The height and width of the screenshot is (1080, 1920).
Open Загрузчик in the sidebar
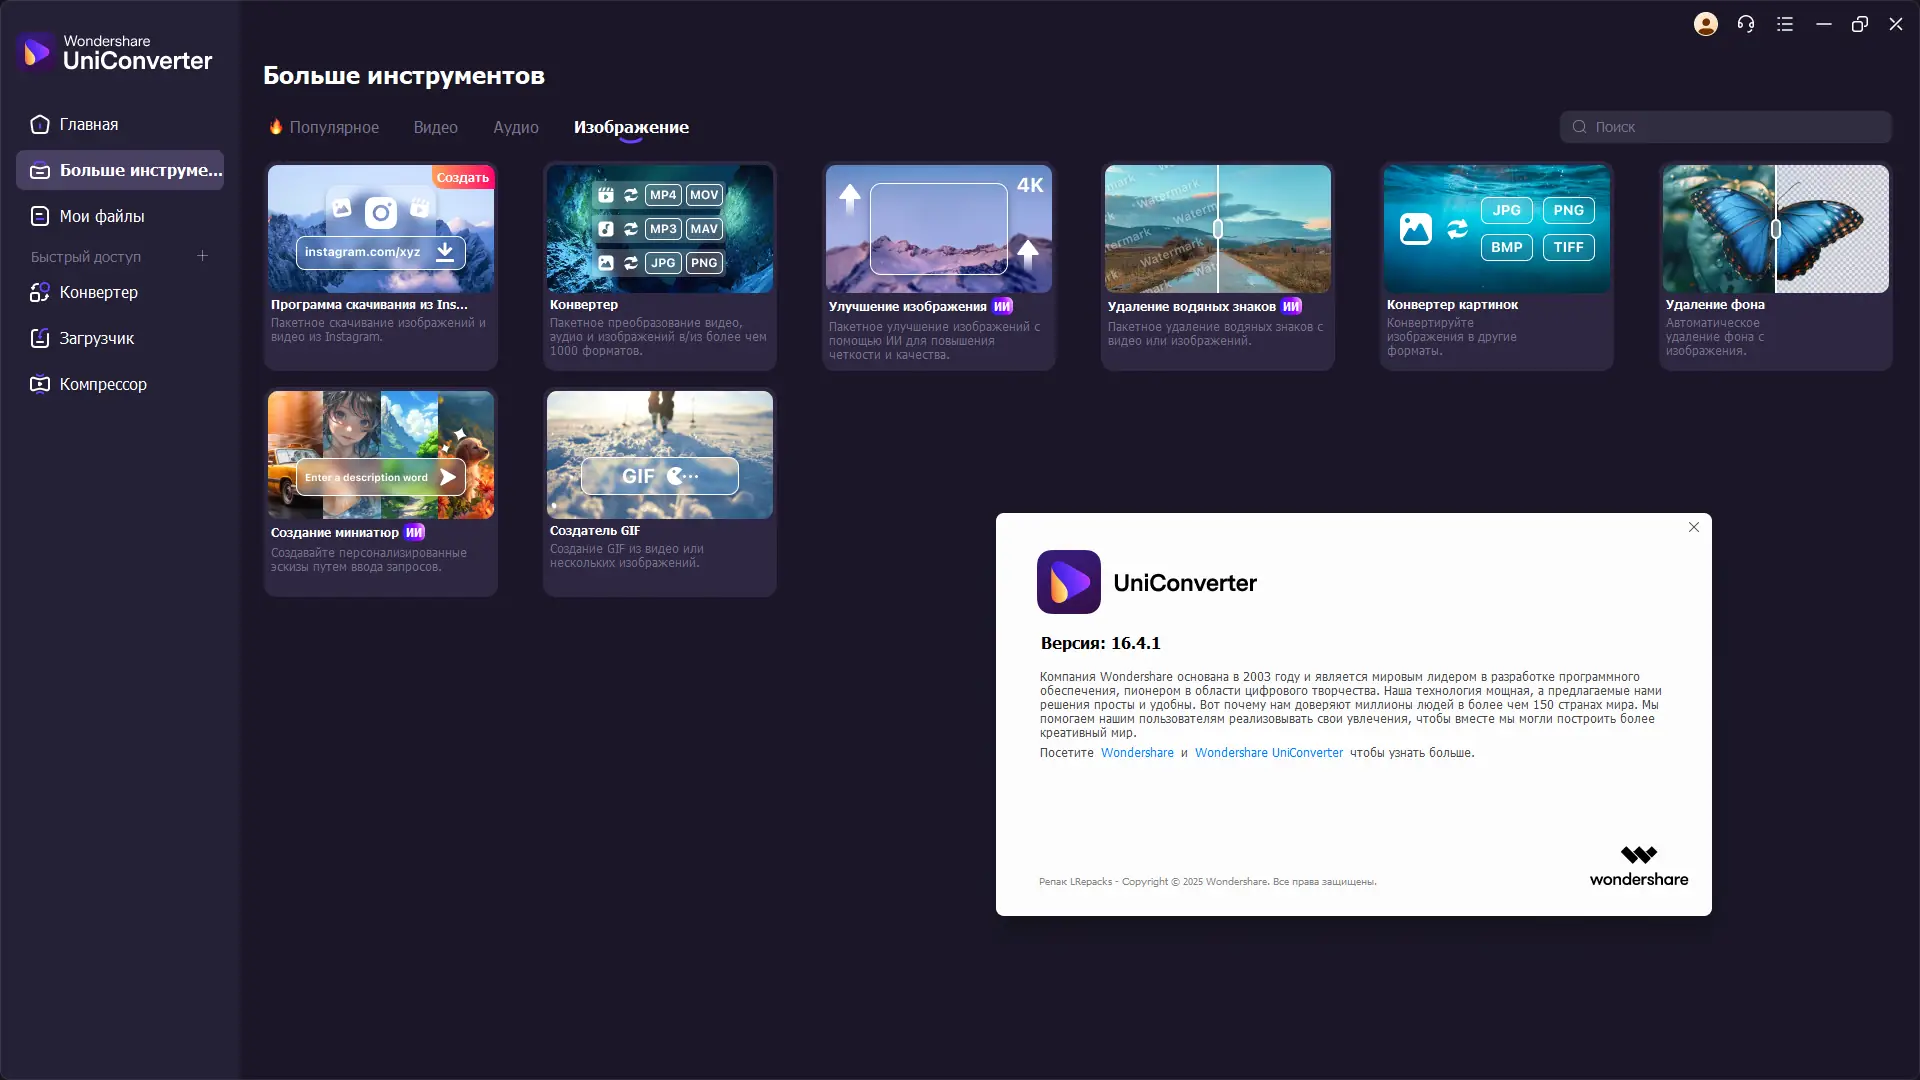(96, 338)
